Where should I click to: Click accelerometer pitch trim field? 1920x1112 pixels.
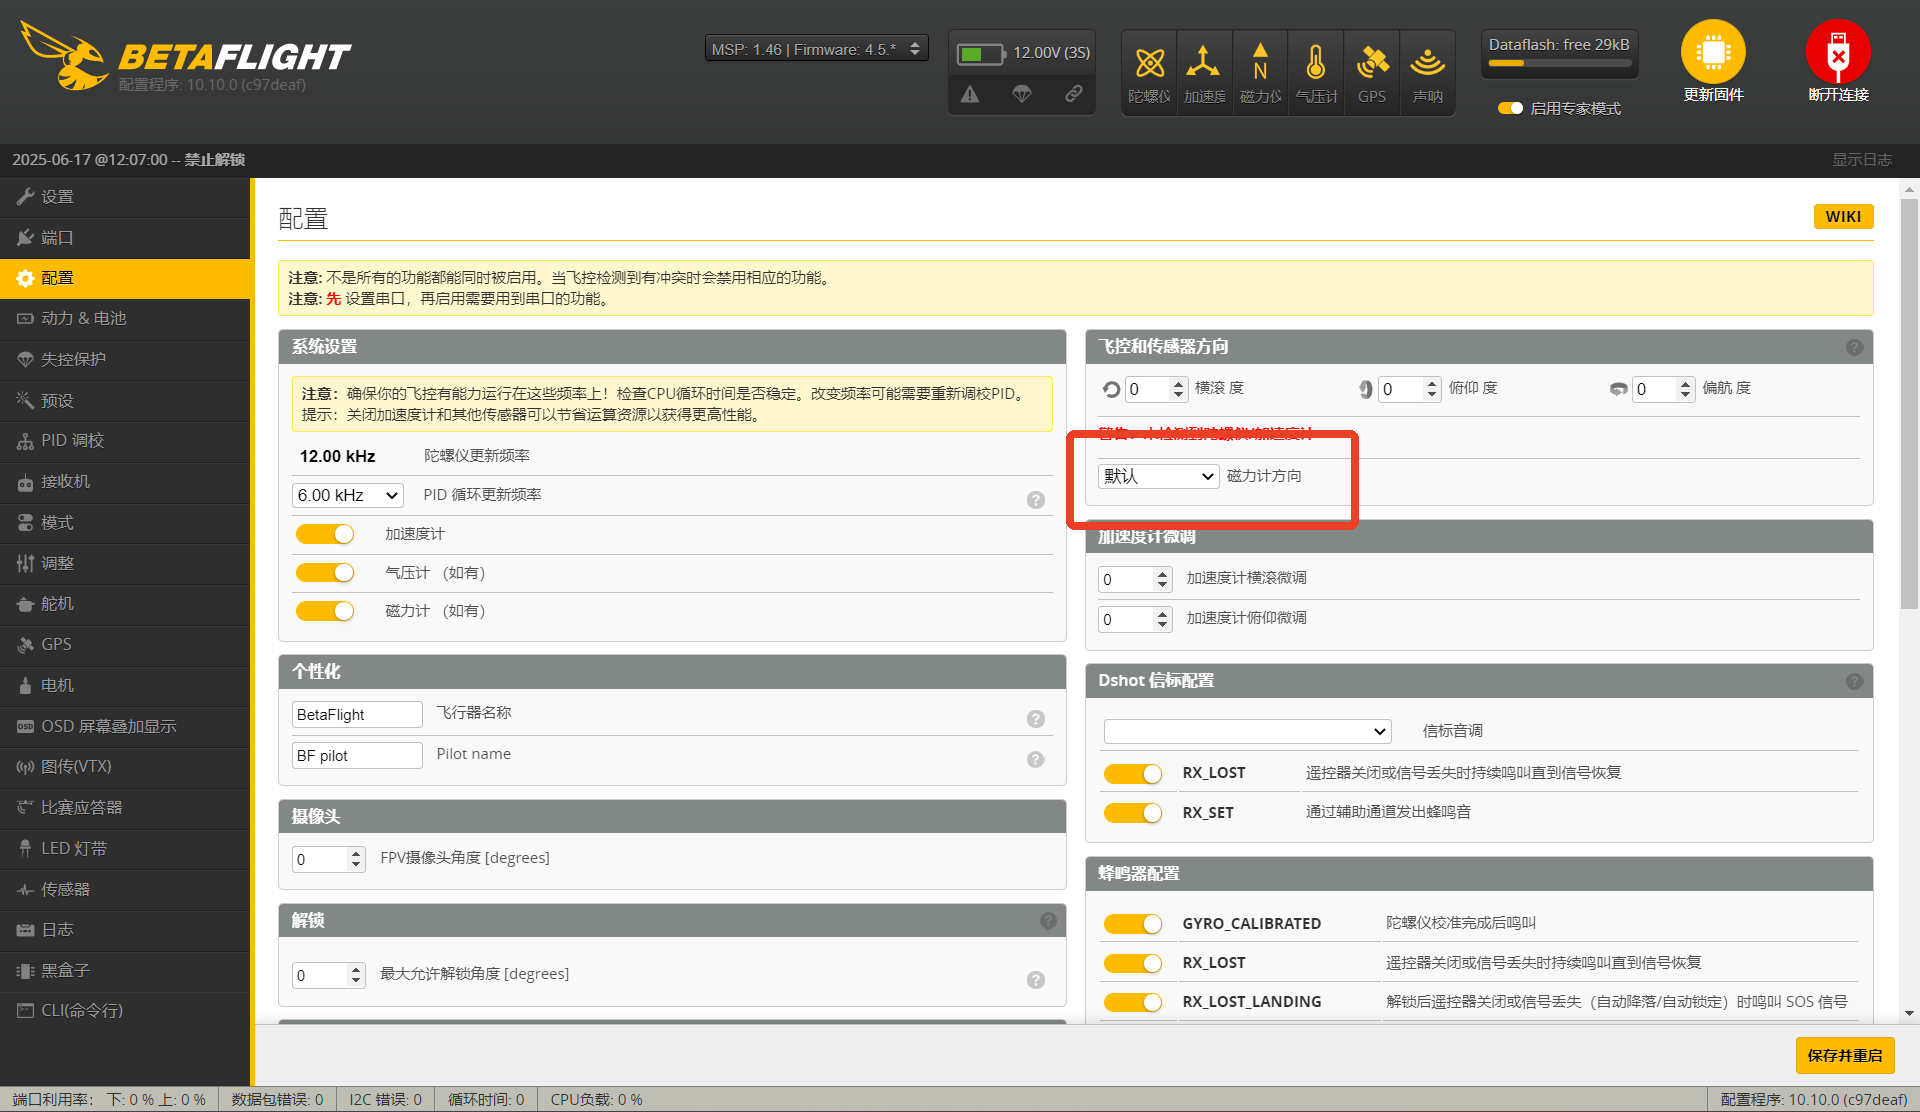tap(1134, 619)
